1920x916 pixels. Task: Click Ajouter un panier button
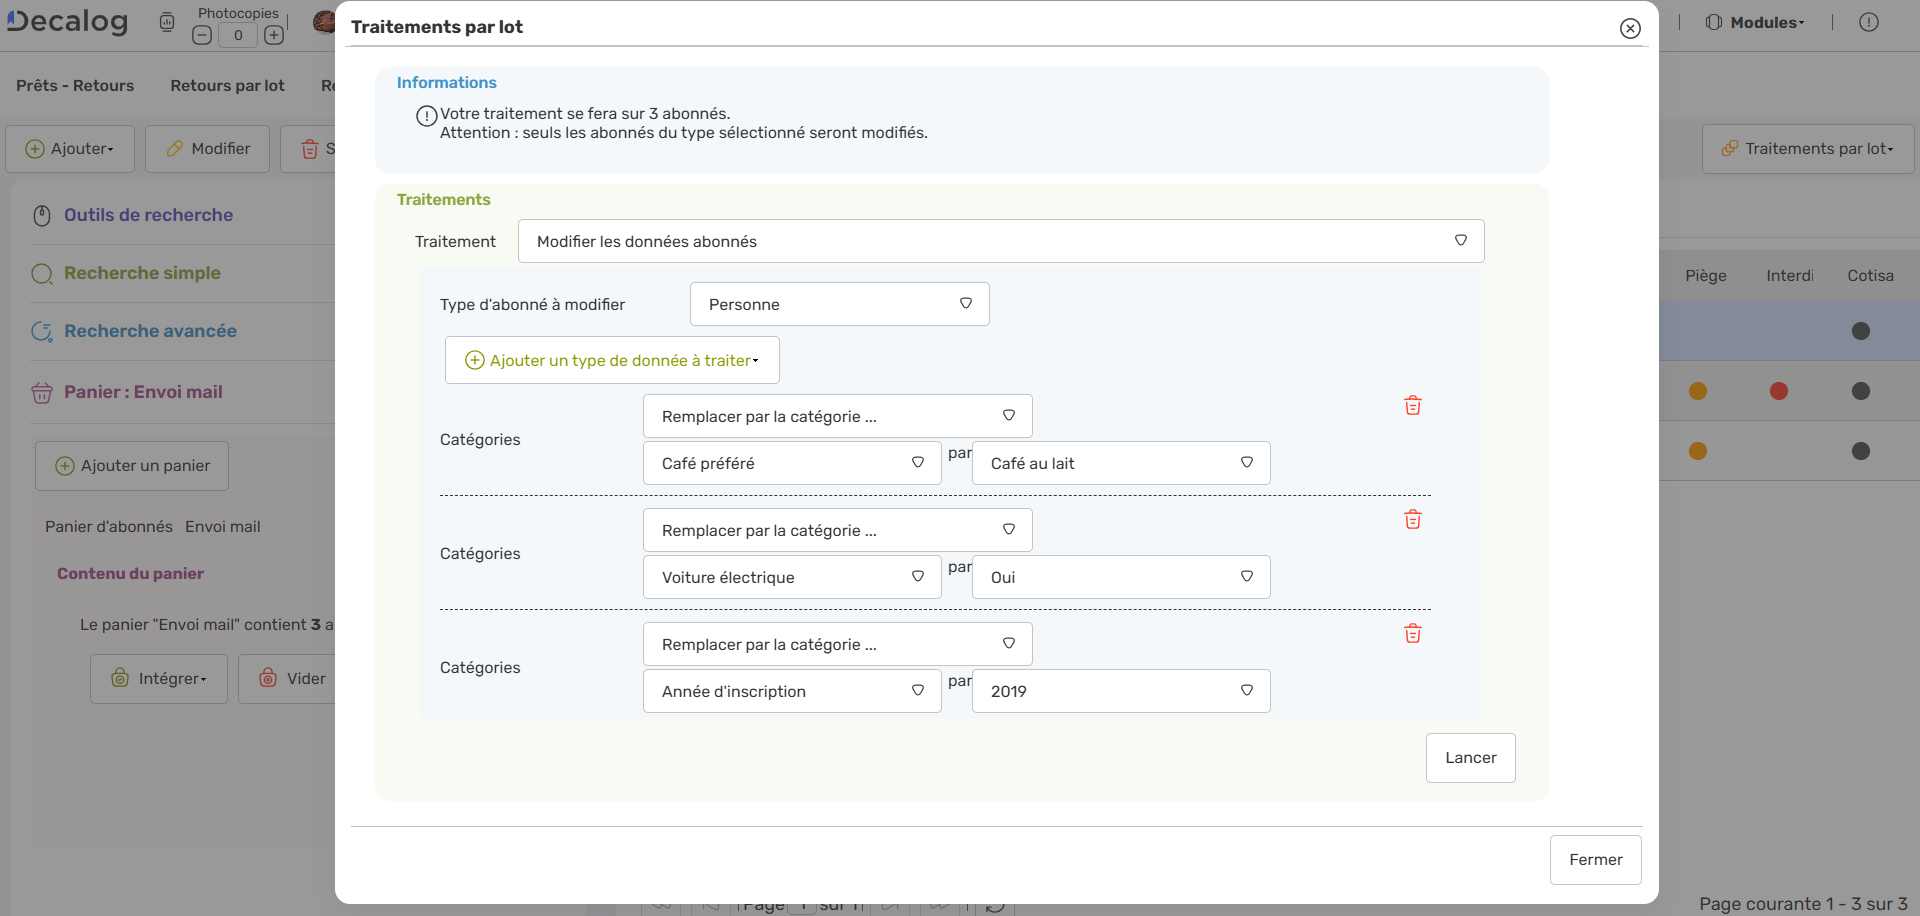click(x=132, y=466)
